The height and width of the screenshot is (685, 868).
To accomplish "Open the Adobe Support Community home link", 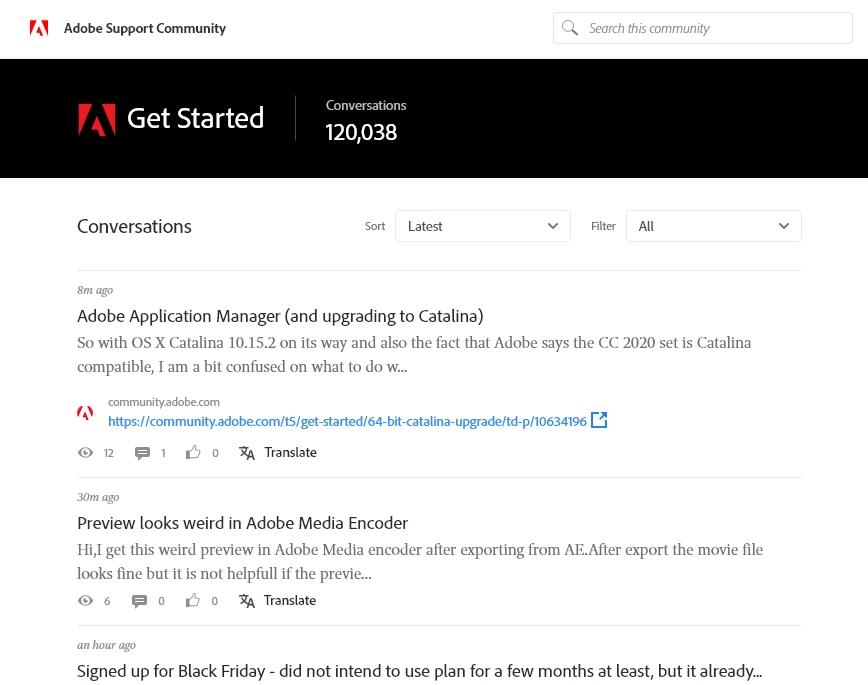I will coord(144,28).
